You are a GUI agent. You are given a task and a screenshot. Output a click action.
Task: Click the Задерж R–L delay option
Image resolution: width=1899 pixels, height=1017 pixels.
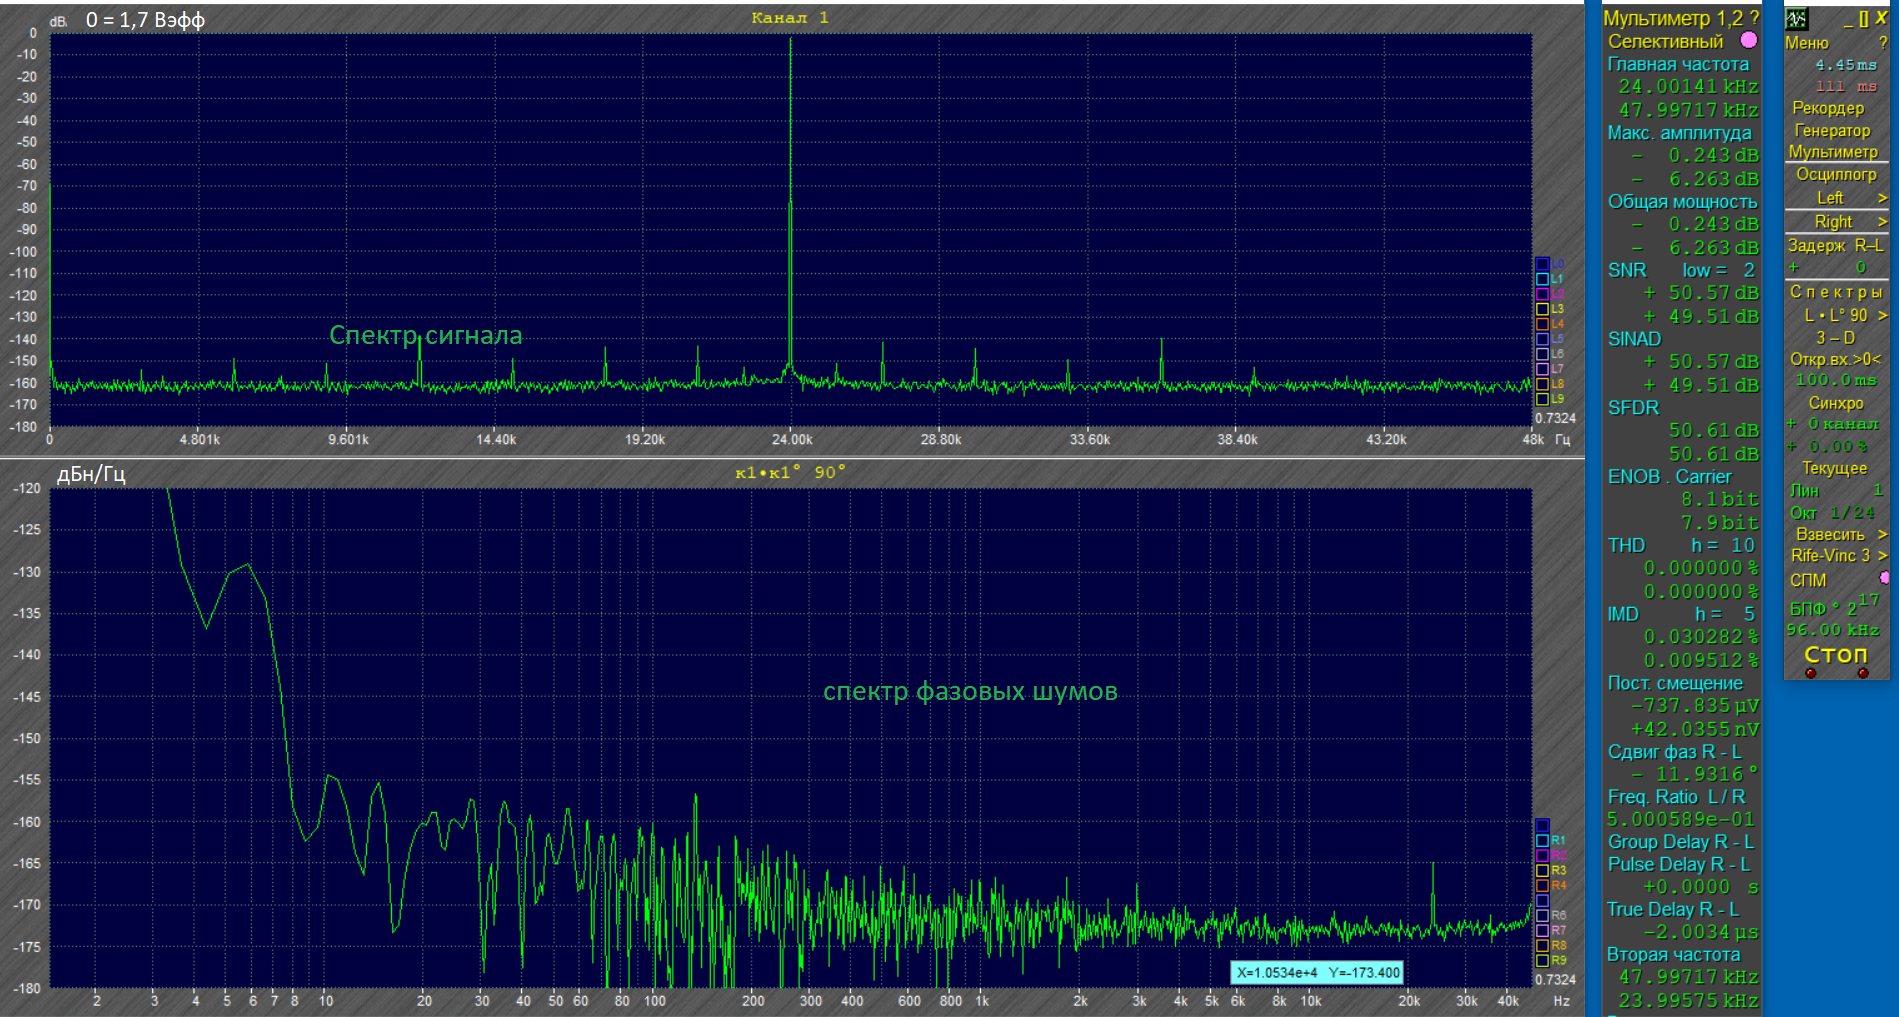tap(1835, 245)
